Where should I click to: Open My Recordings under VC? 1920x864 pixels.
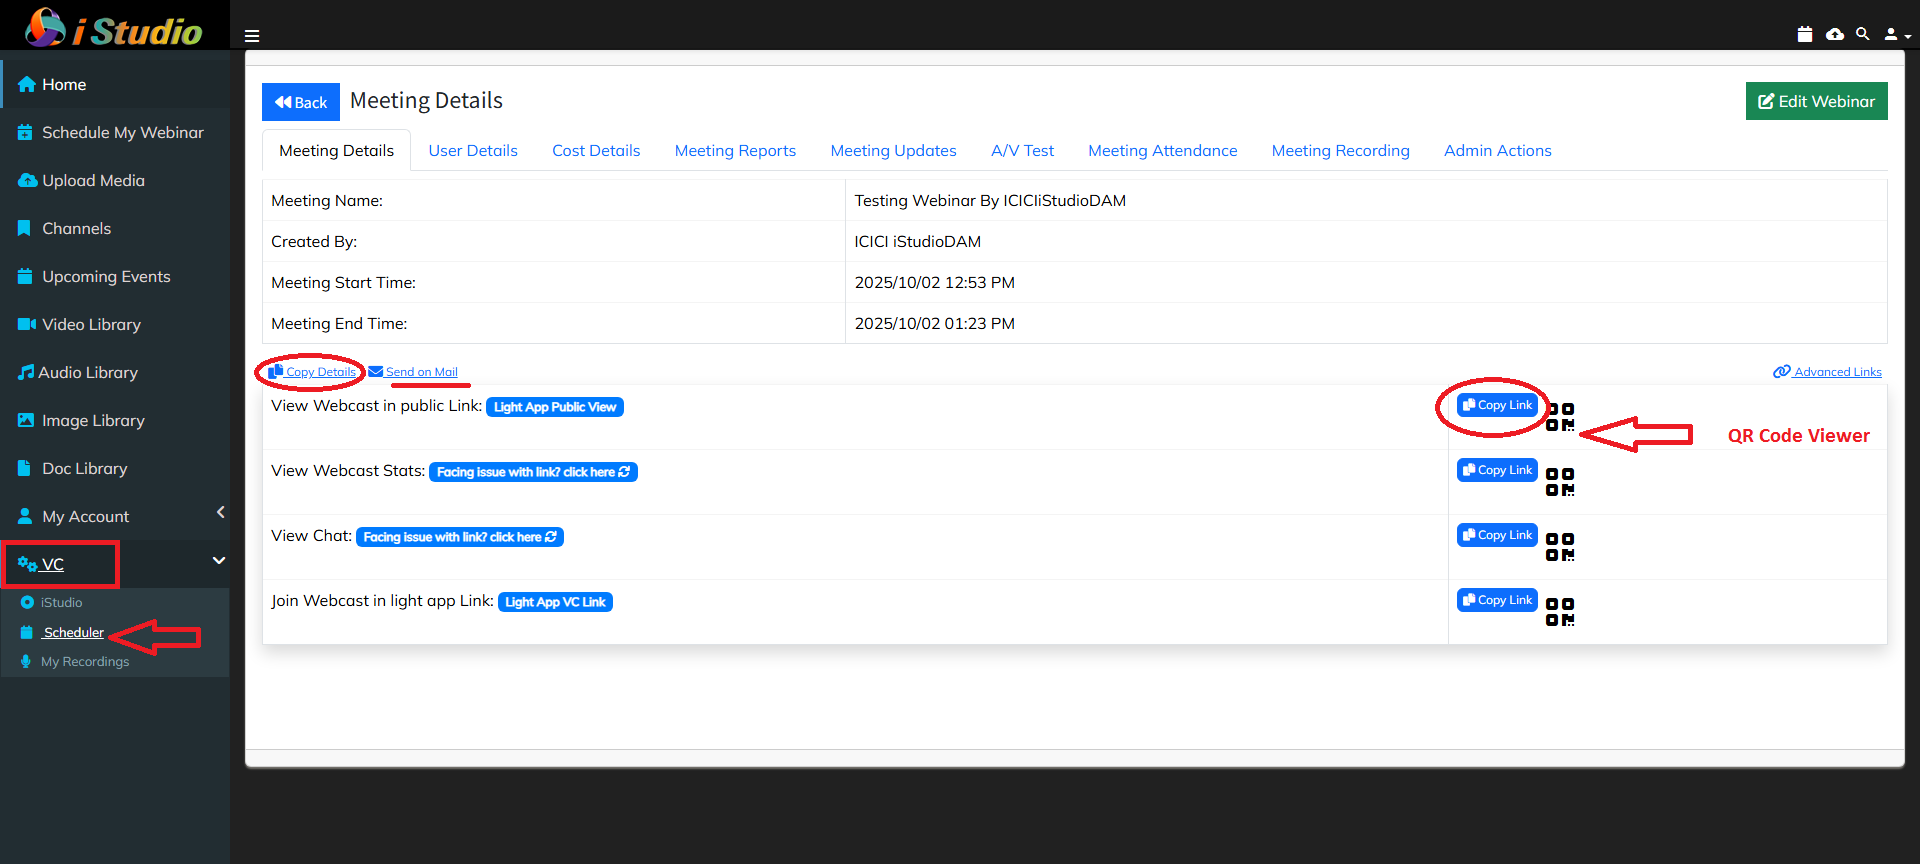(84, 661)
